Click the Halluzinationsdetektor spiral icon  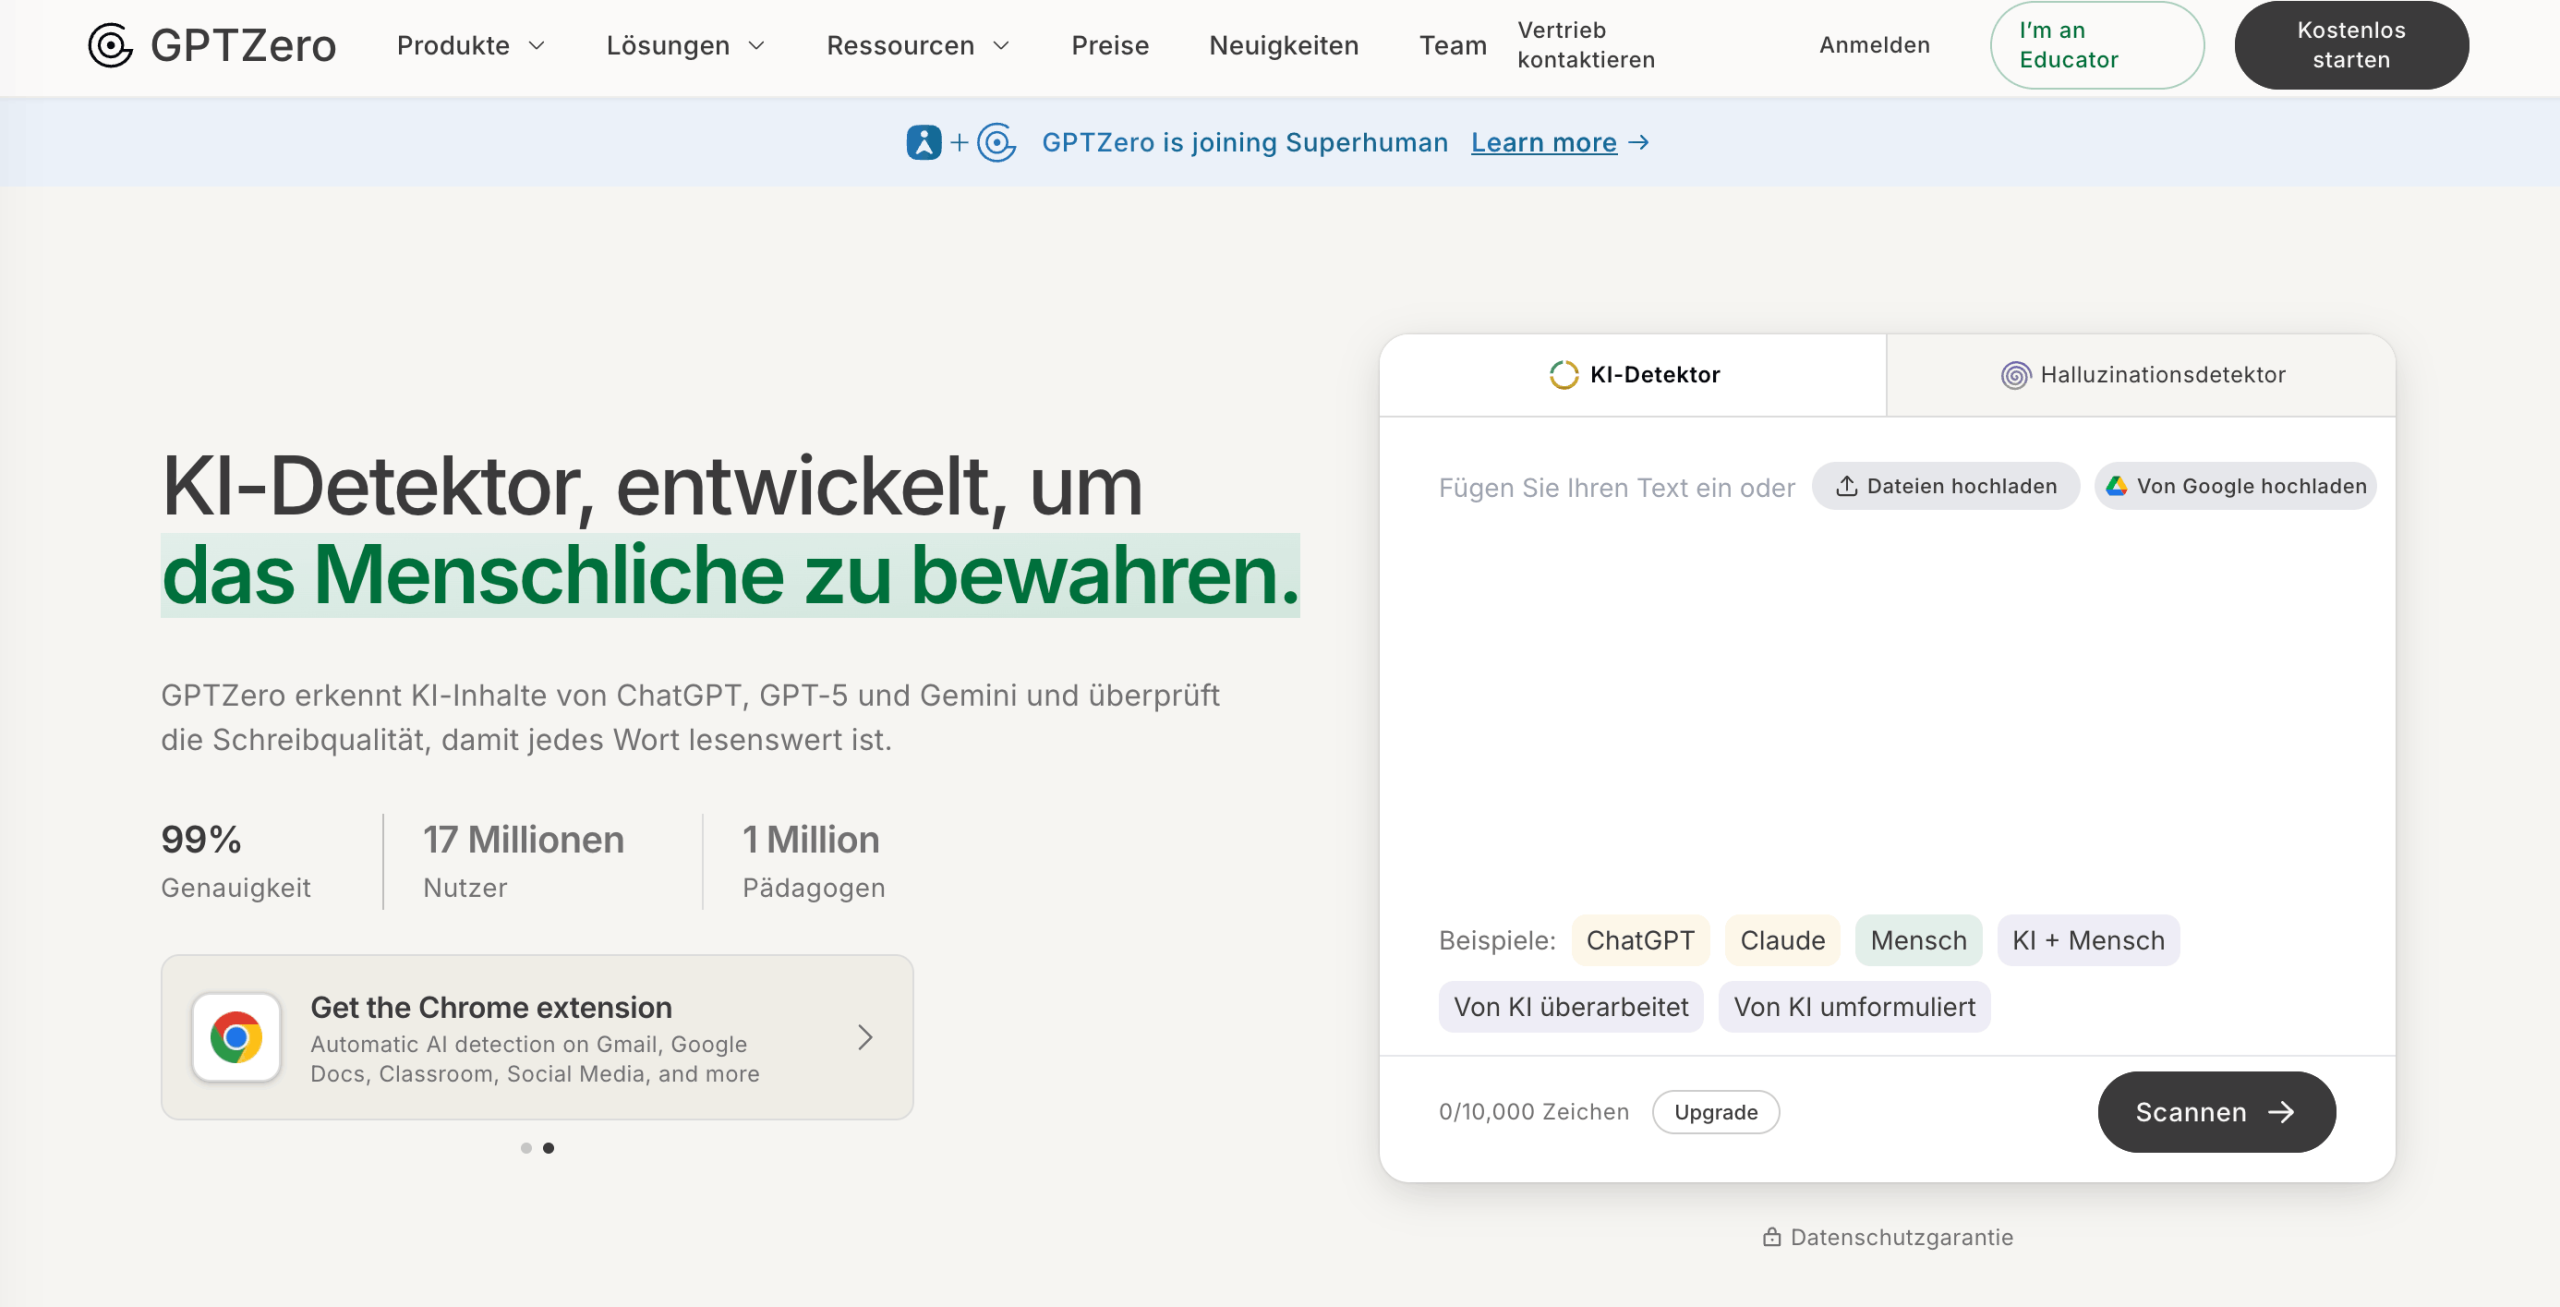(2015, 375)
